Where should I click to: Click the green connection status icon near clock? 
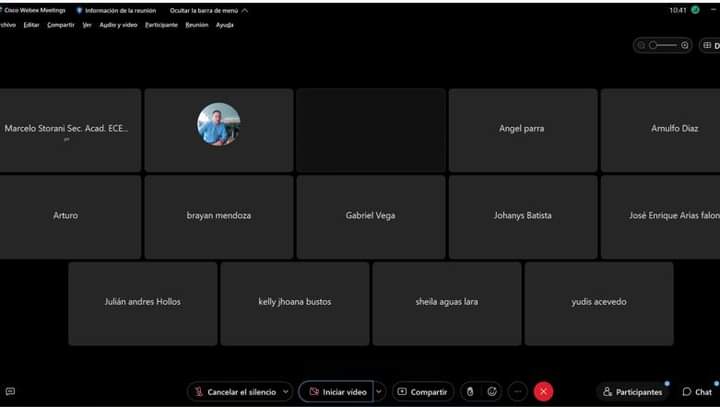point(695,10)
